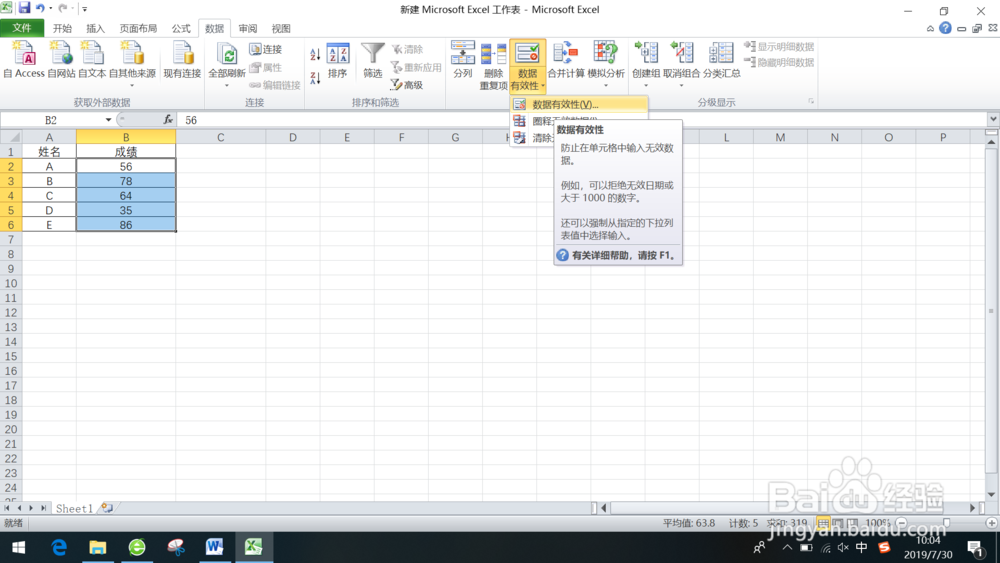Switch to the 页面布局 tab
The width and height of the screenshot is (1000, 563).
pos(138,28)
